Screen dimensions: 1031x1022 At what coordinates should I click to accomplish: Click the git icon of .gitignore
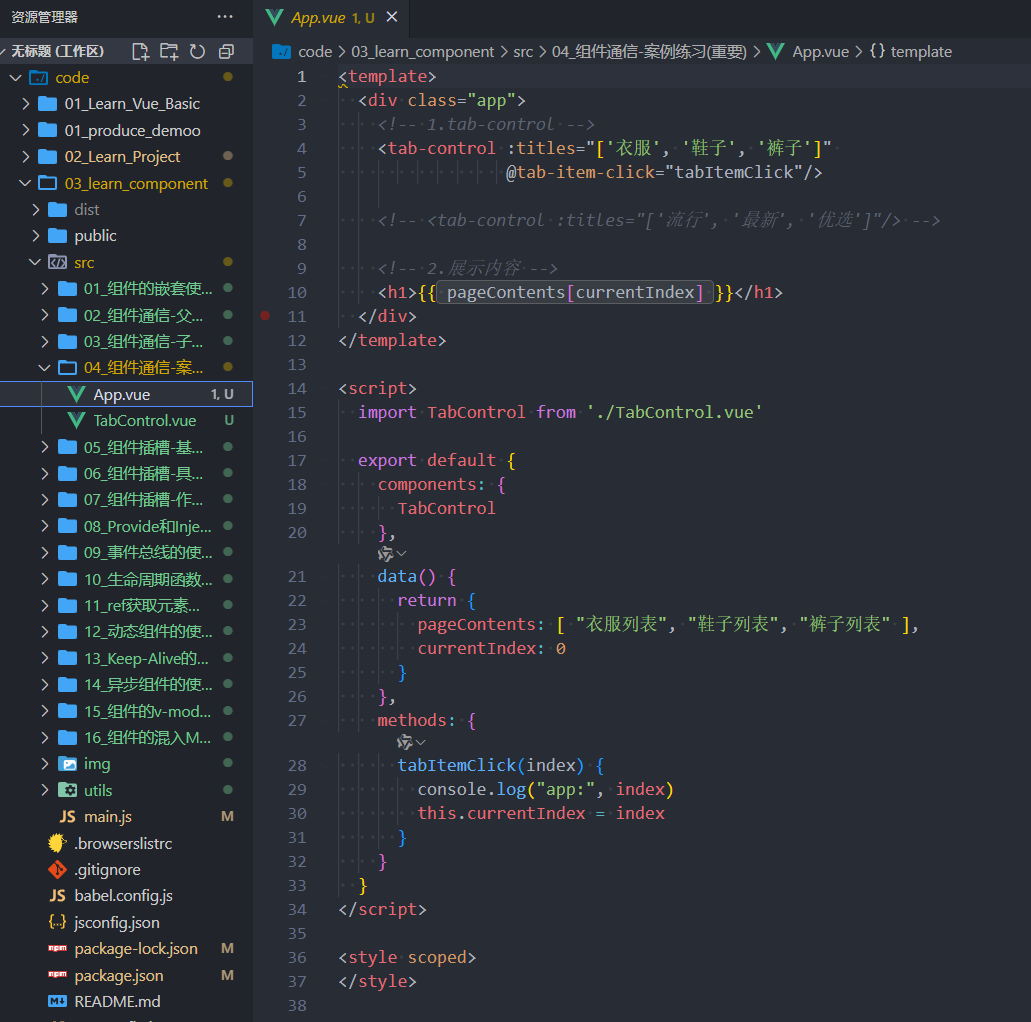[57, 869]
